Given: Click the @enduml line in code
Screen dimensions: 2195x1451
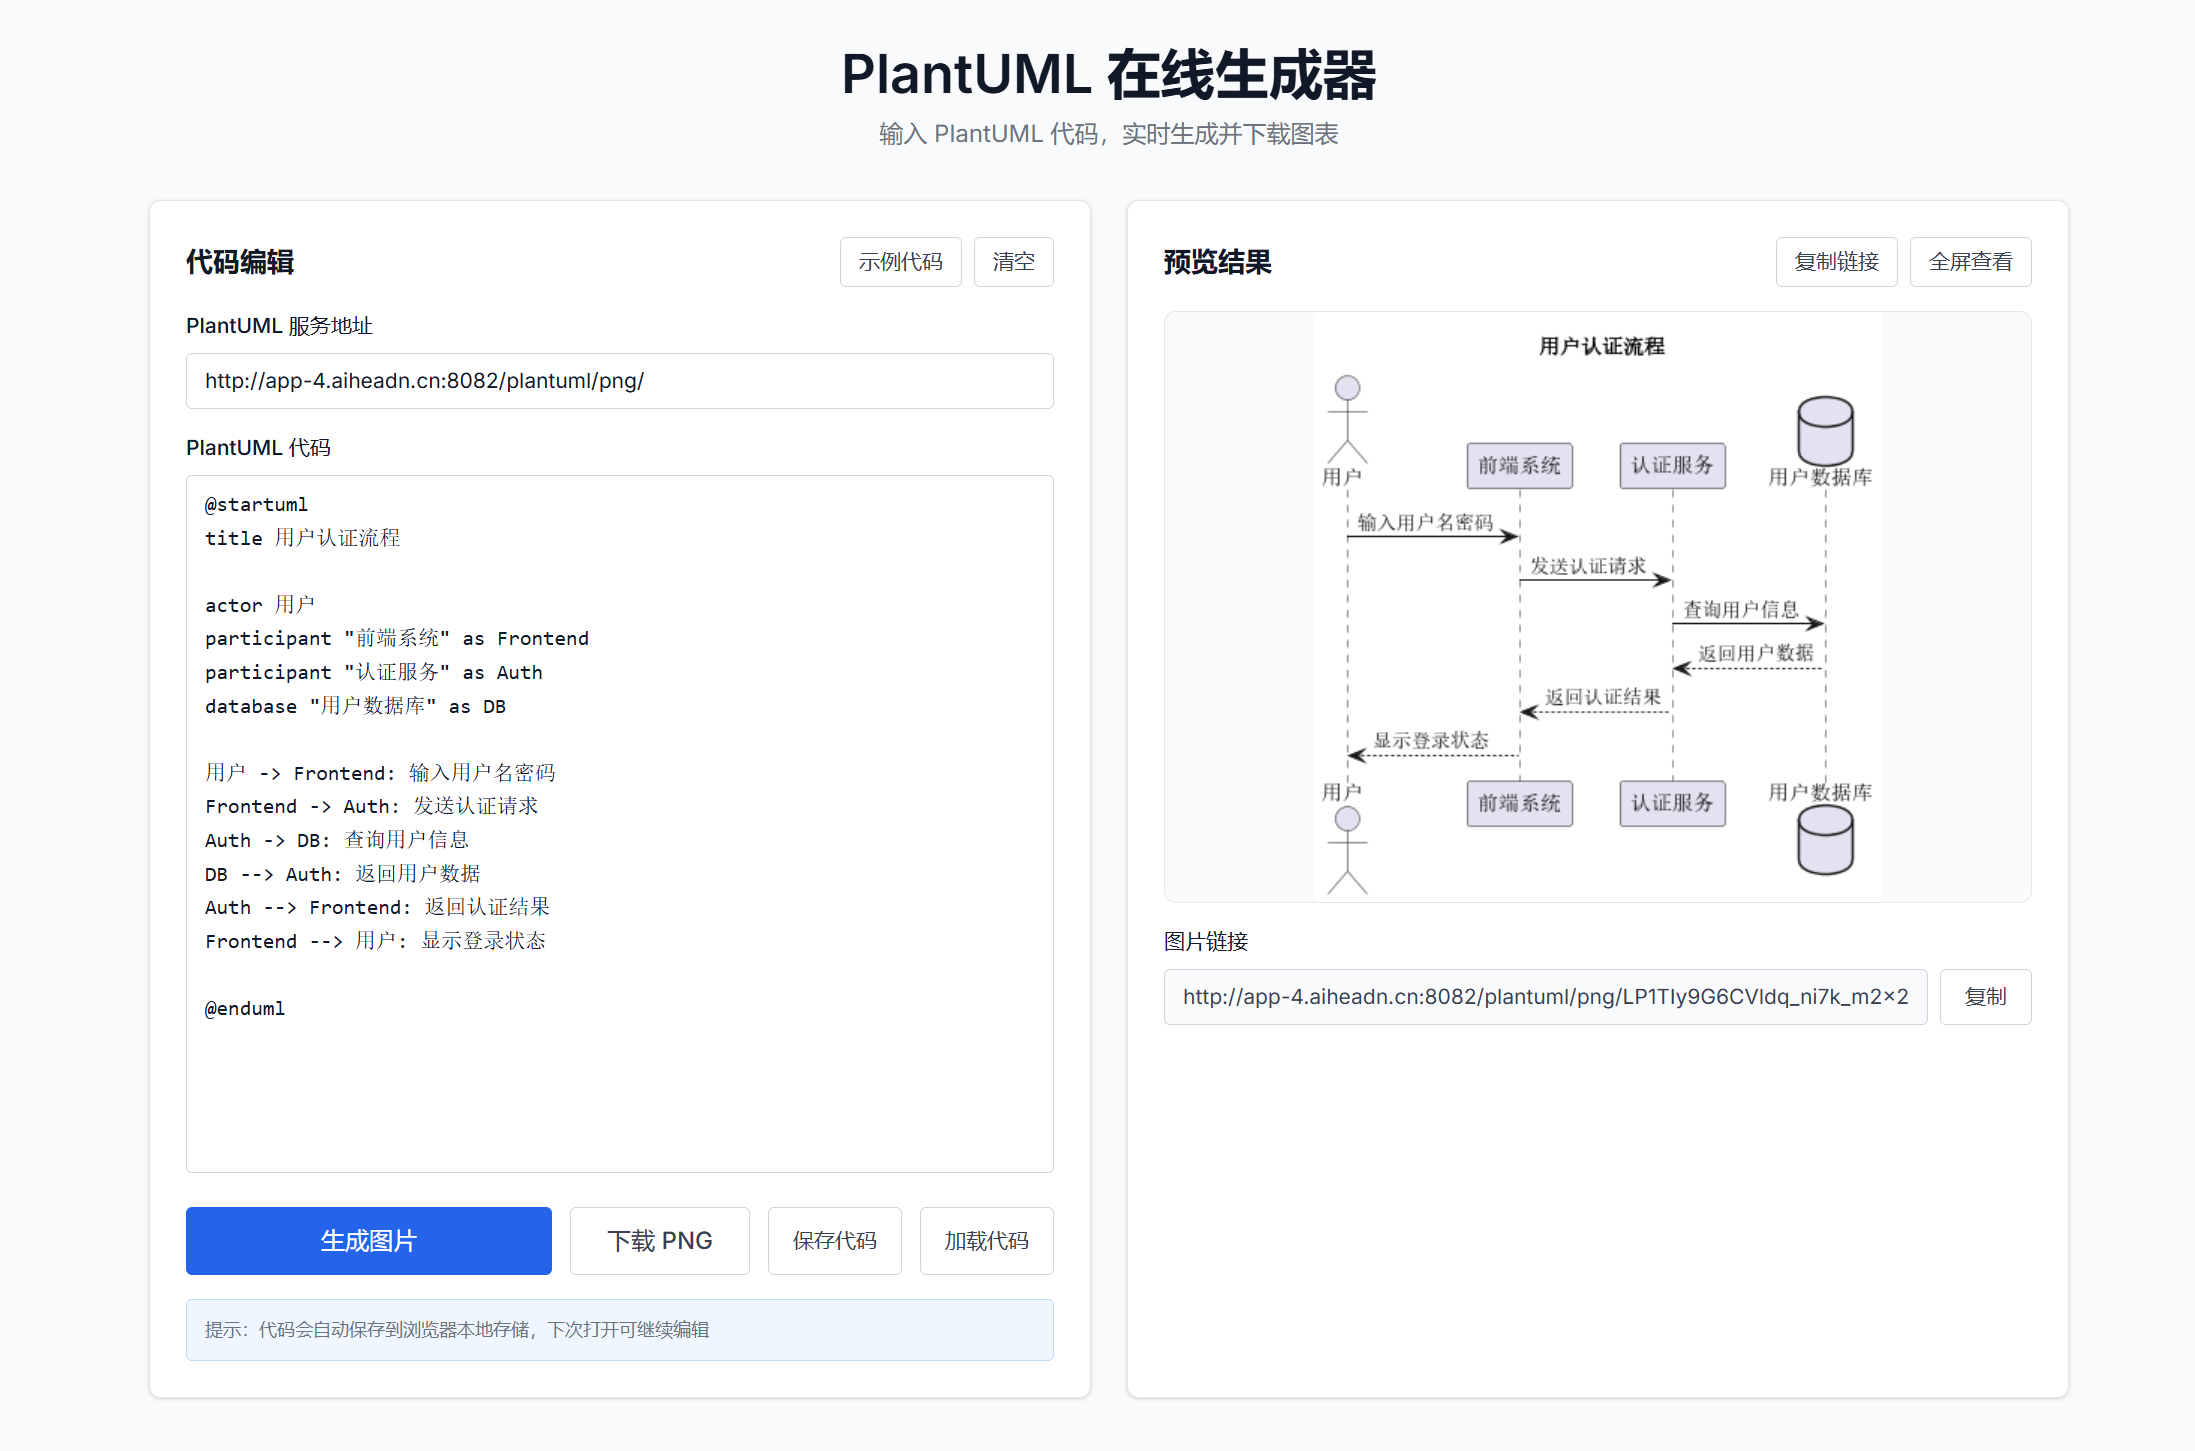Looking at the screenshot, I should coord(245,1008).
